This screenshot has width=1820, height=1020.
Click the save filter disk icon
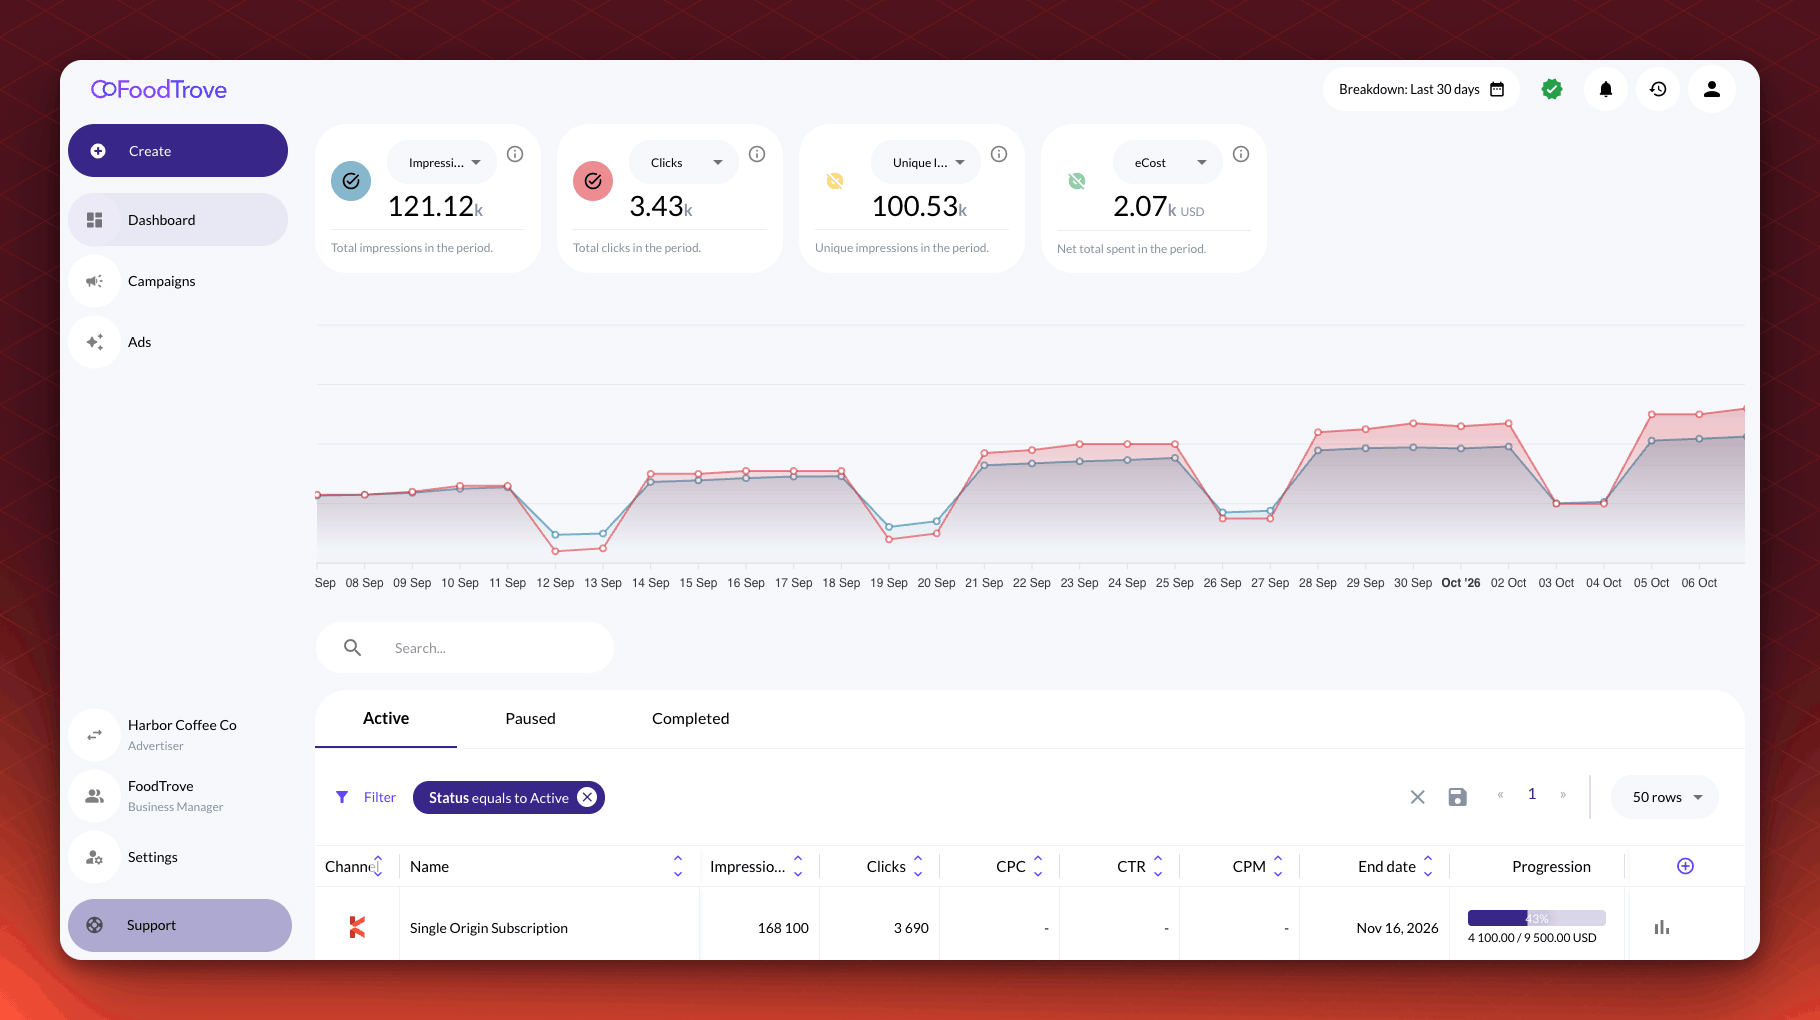pos(1458,797)
